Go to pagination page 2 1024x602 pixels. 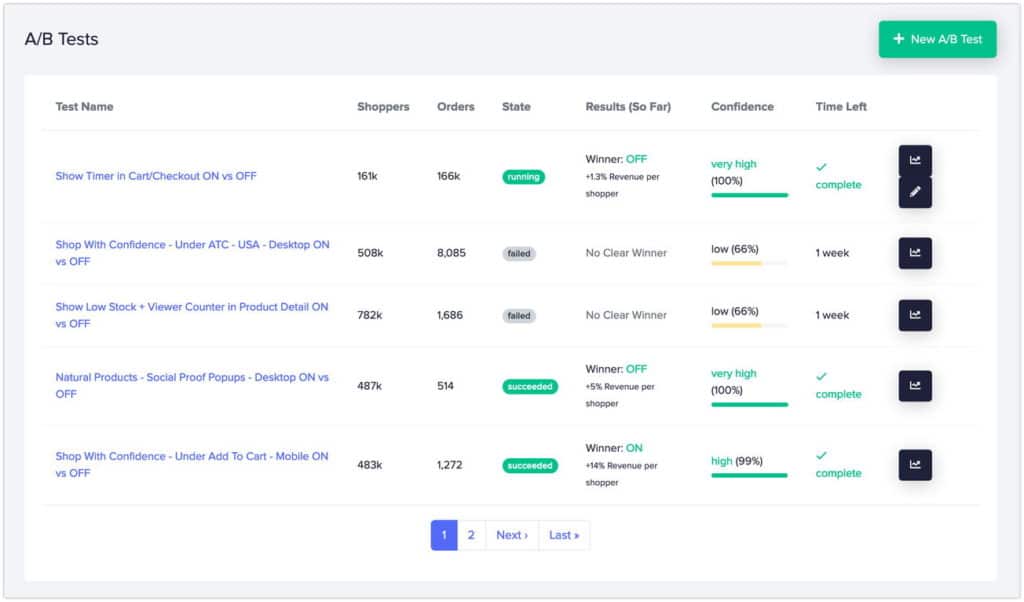471,535
